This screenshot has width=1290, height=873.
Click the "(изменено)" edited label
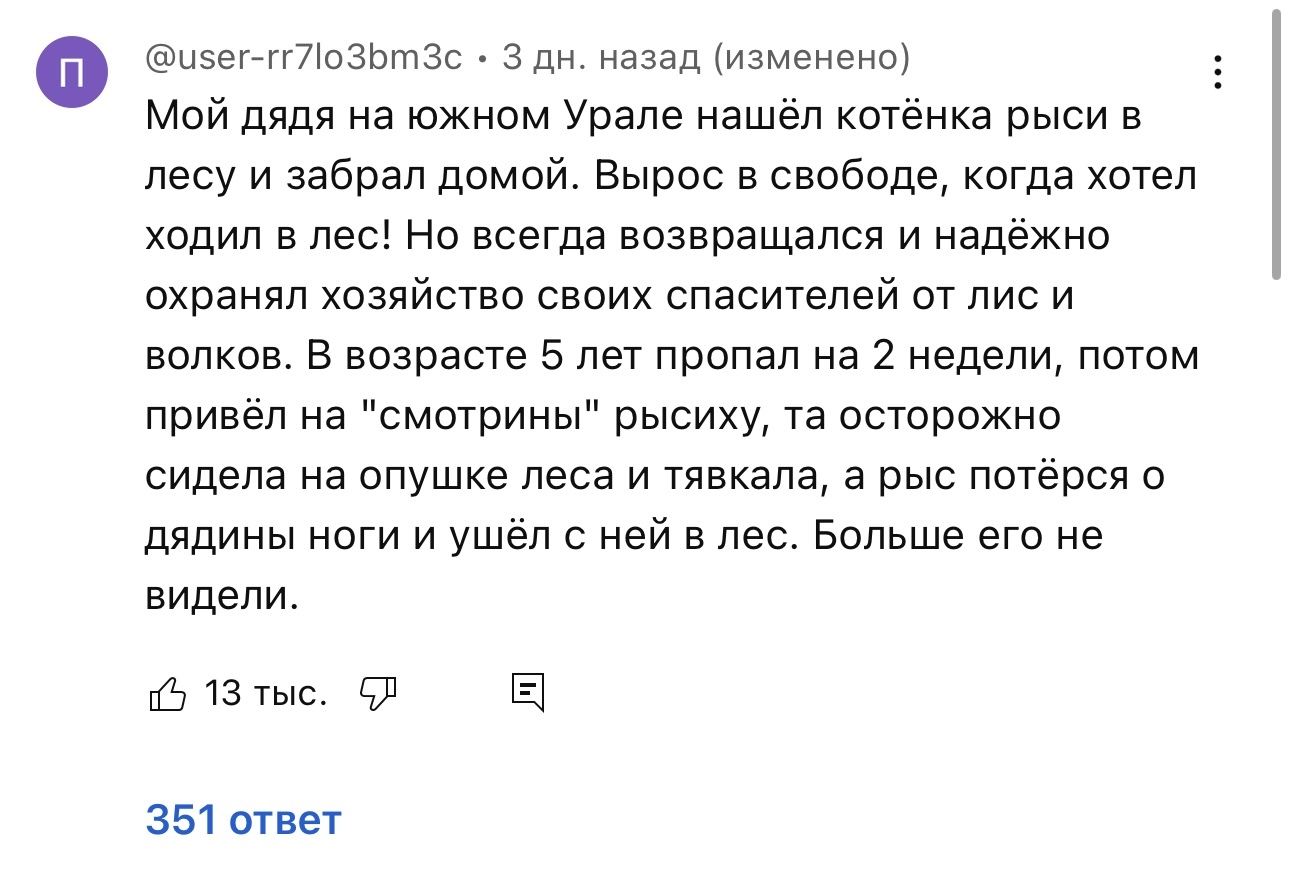(x=810, y=59)
